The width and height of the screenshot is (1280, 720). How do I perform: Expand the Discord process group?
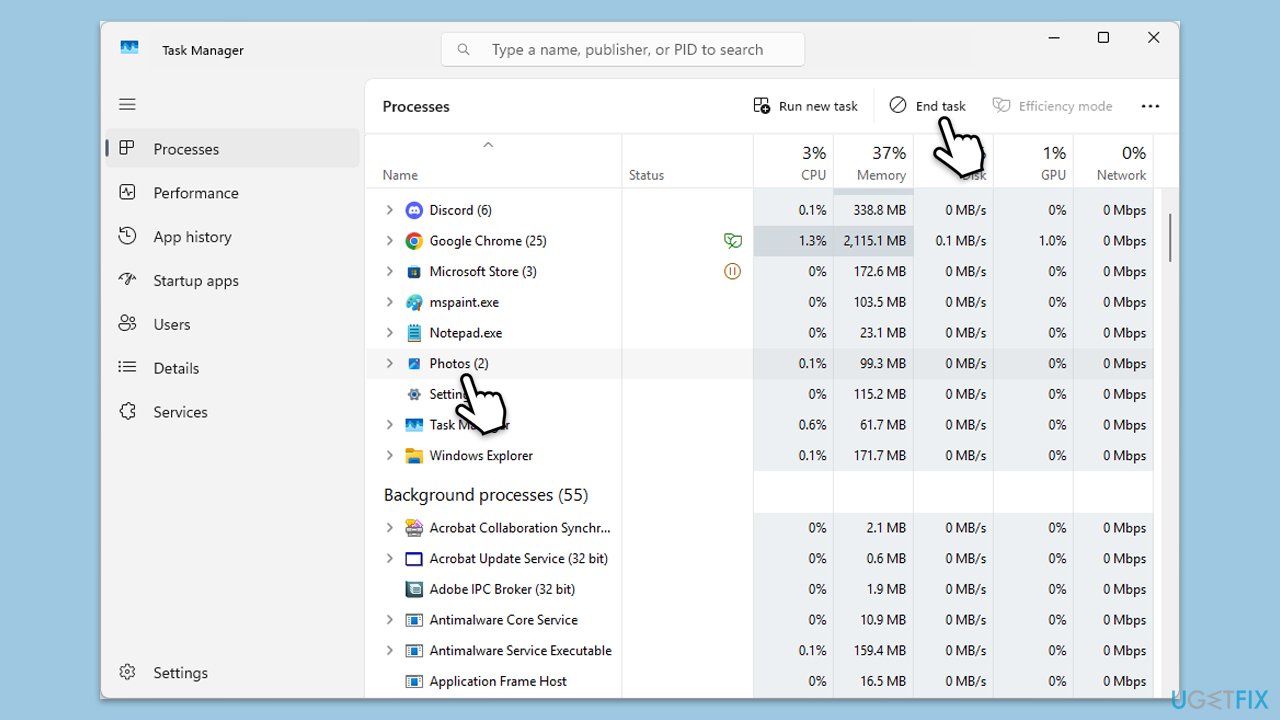[390, 210]
